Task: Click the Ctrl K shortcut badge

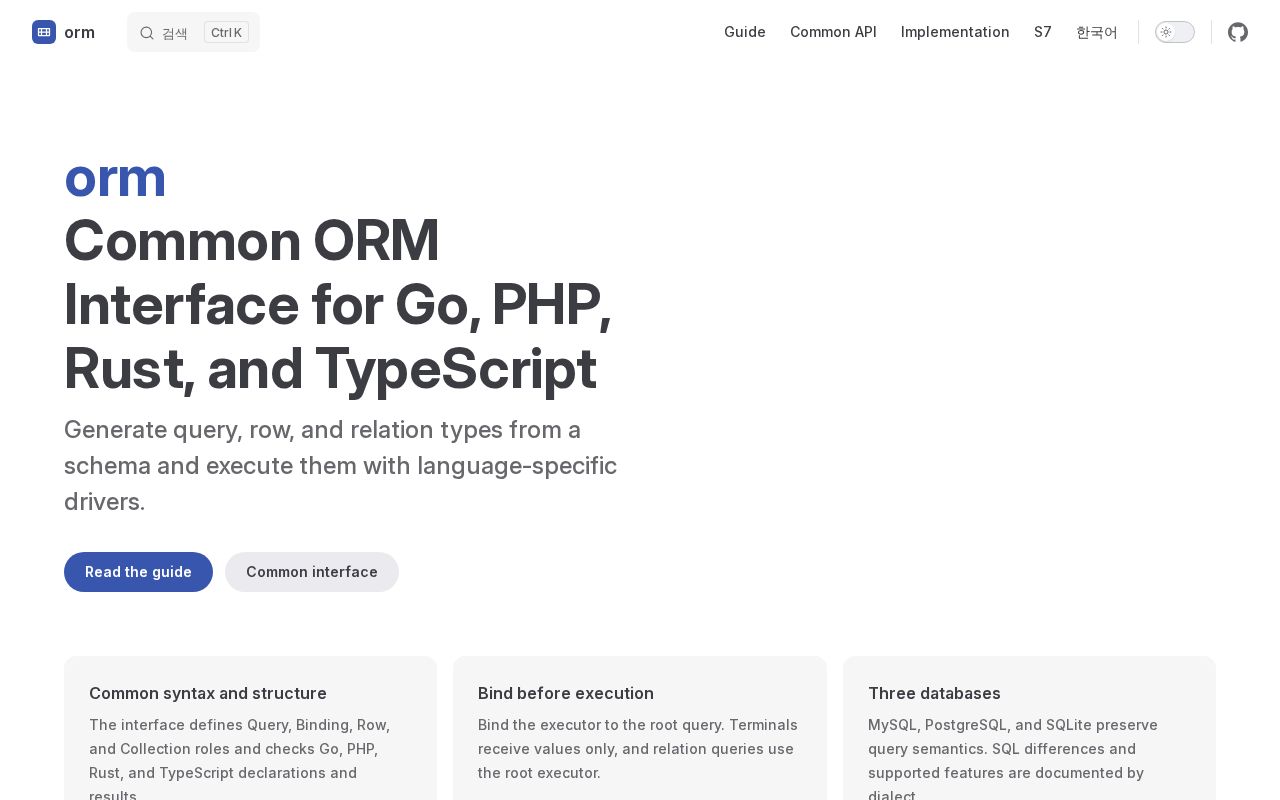Action: [226, 32]
